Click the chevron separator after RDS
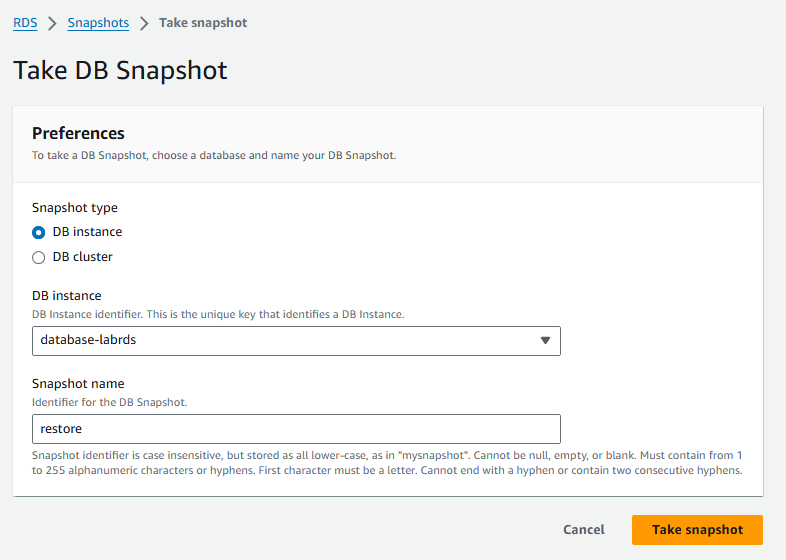Image resolution: width=786 pixels, height=560 pixels. [x=53, y=23]
